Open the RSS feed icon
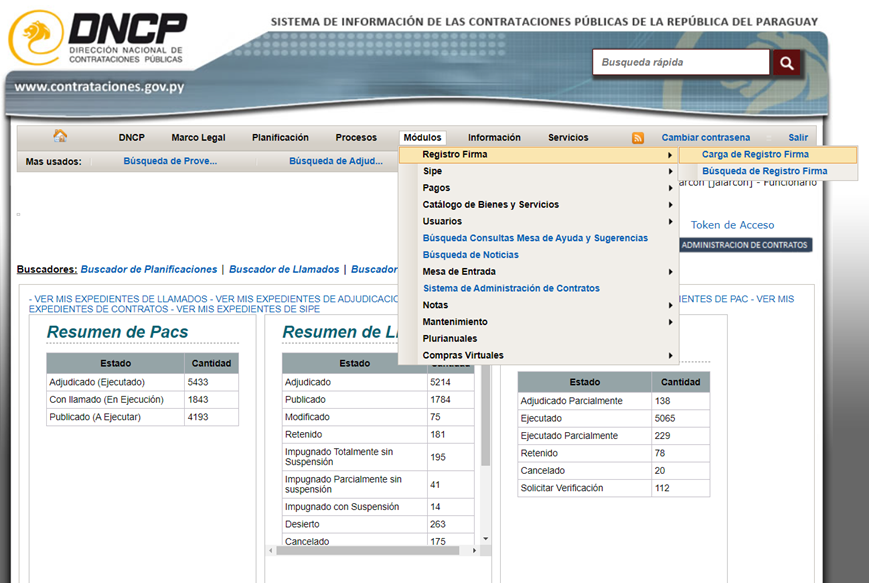Screen dimensions: 869x583 (x=638, y=138)
